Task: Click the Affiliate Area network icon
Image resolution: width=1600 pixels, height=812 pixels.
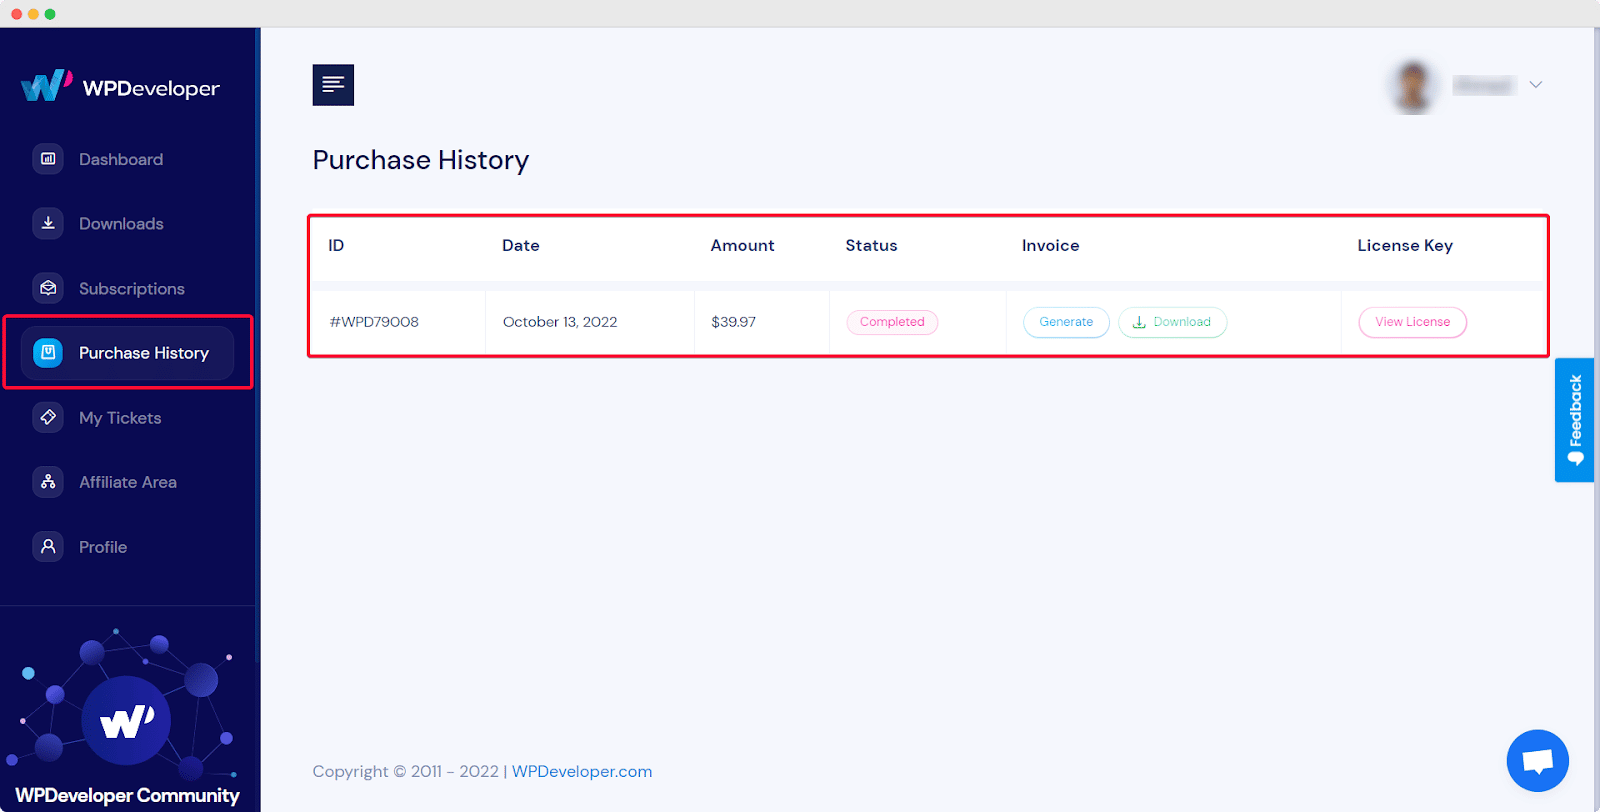Action: tap(48, 482)
